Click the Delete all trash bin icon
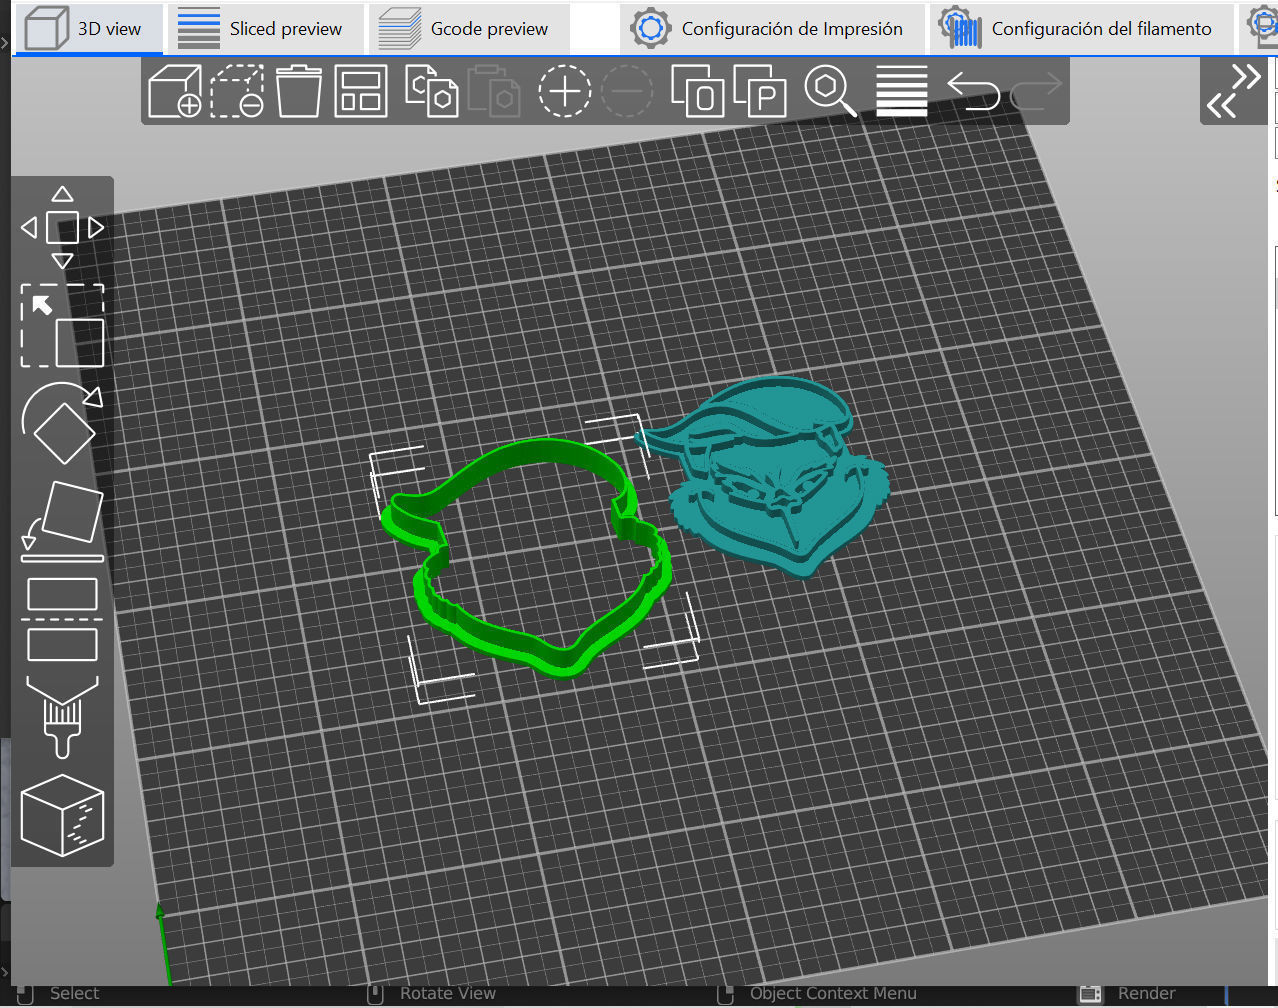1278x1008 pixels. (298, 91)
